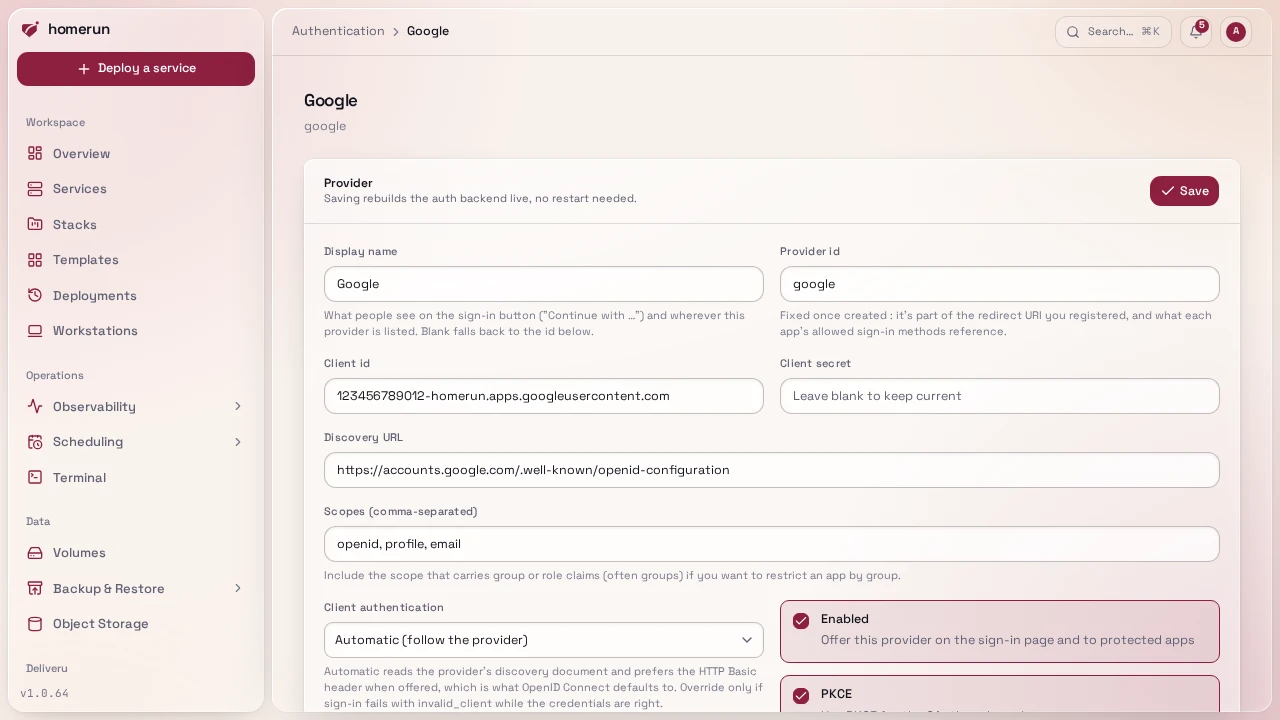Open the Deployments history icon
Viewport: 1280px width, 720px height.
(35, 295)
